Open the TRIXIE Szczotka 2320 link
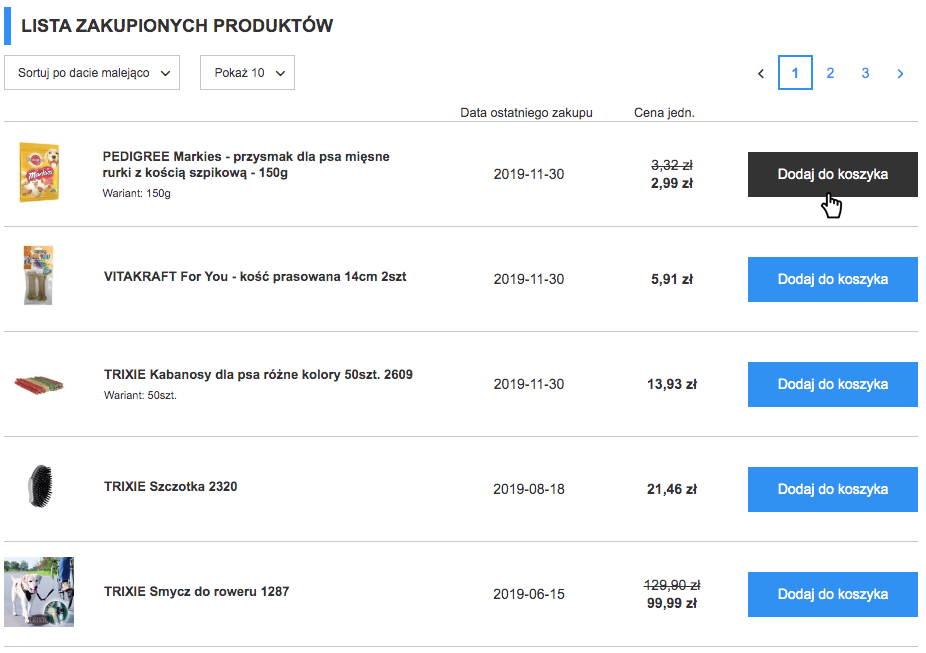This screenshot has height=653, width=926. (x=171, y=487)
